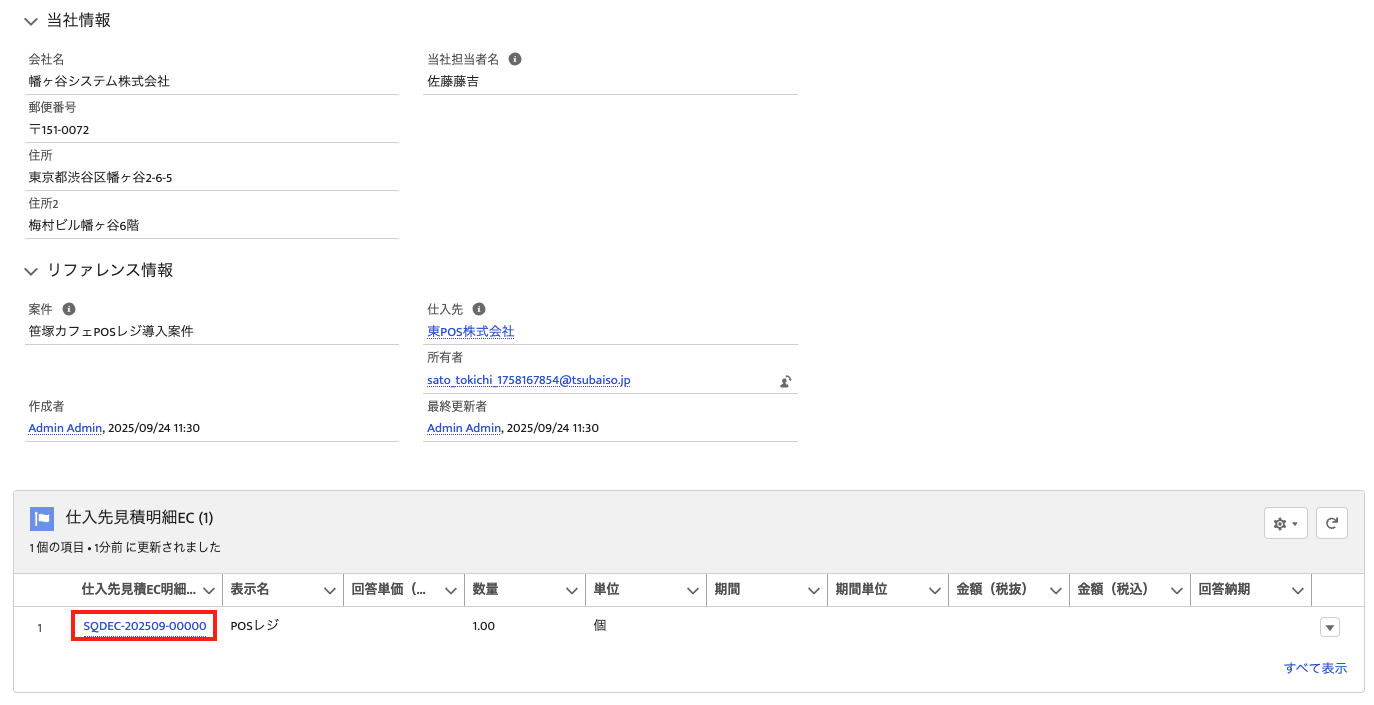This screenshot has width=1374, height=705.
Task: Open 期間単位 column header menu
Action: tap(935, 591)
